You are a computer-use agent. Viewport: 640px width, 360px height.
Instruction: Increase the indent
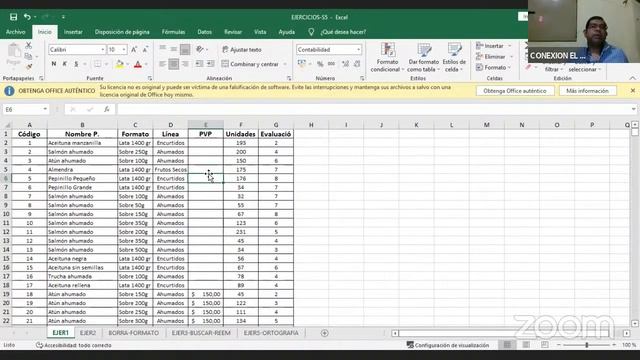pyautogui.click(x=211, y=64)
